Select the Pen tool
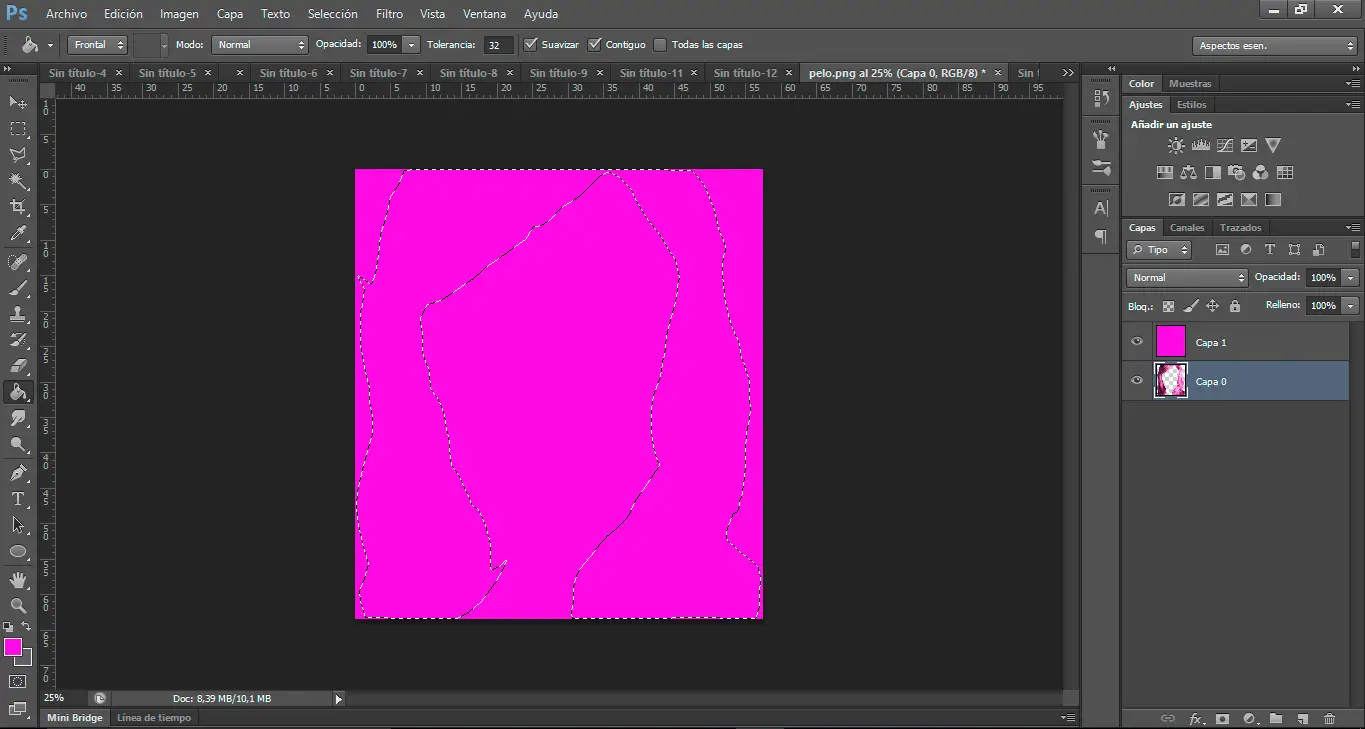This screenshot has width=1365, height=729. click(x=18, y=473)
